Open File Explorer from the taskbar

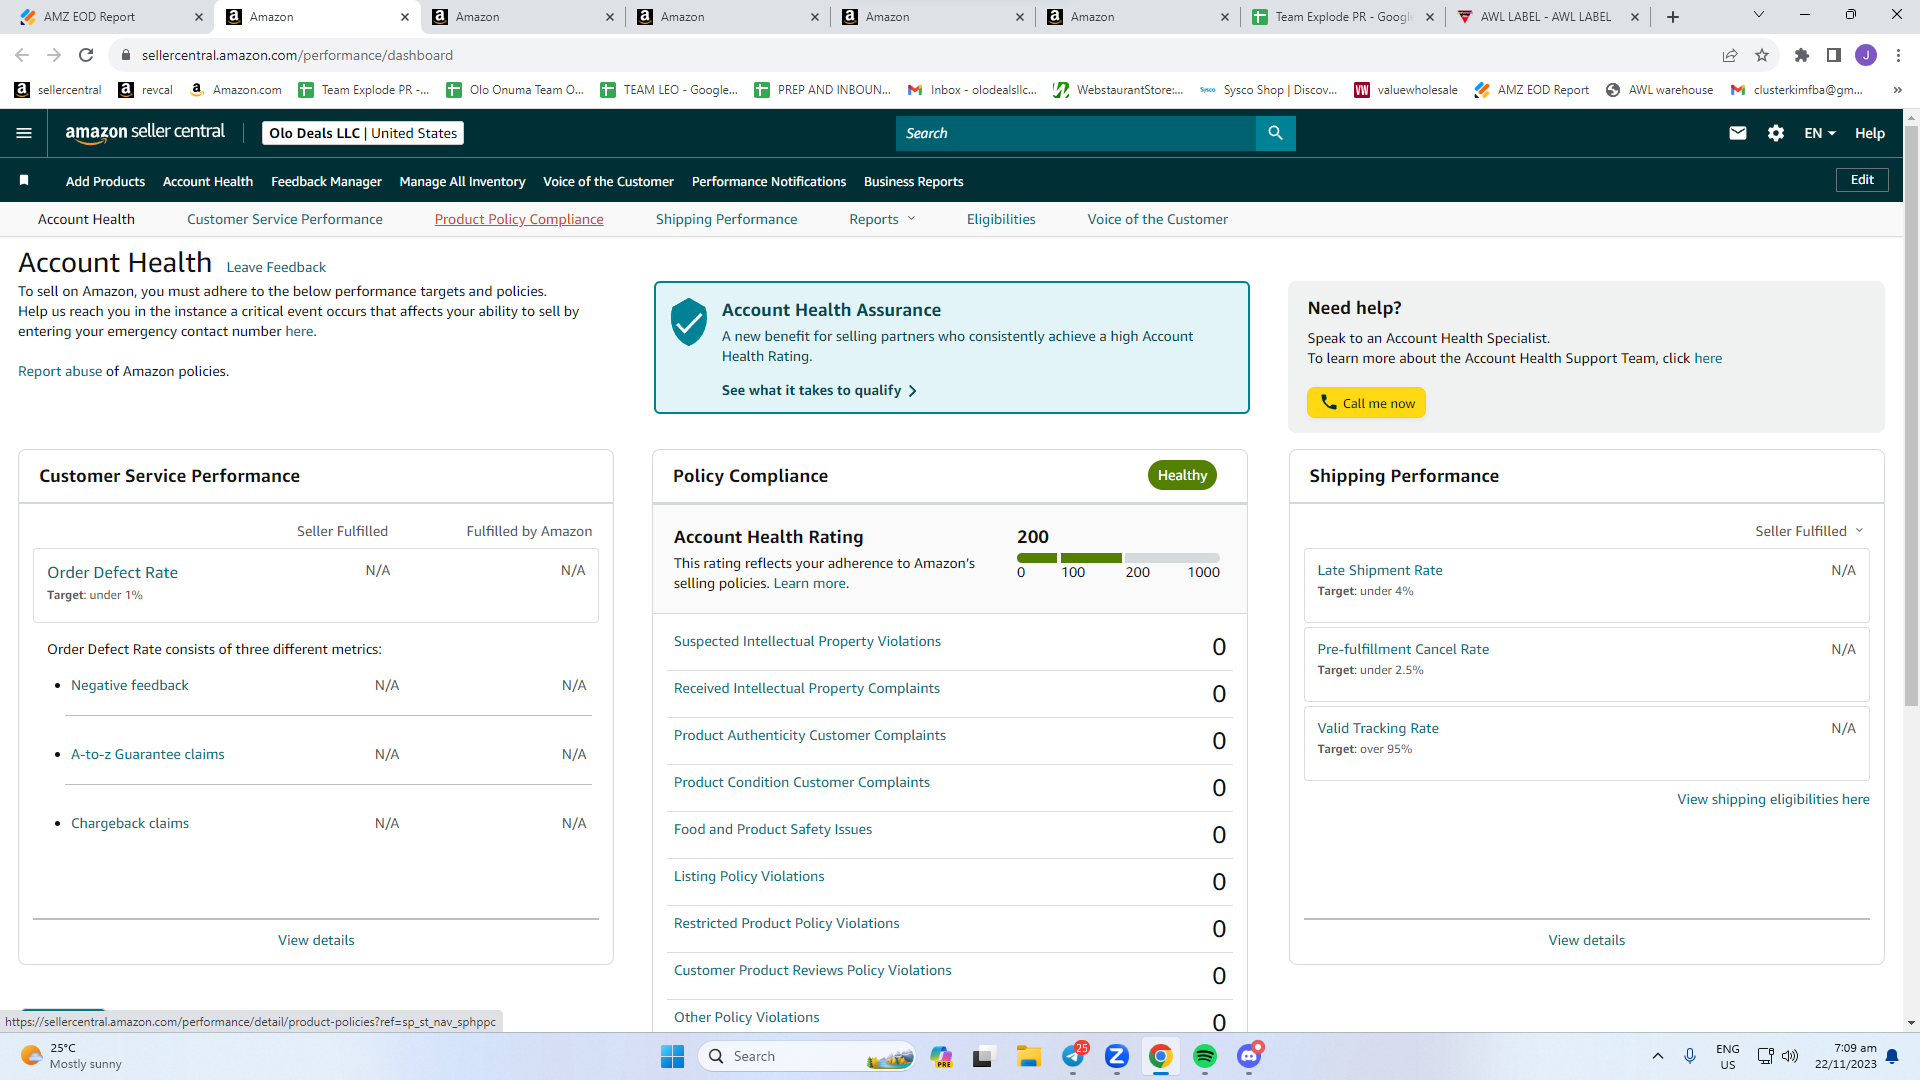click(x=1029, y=1056)
